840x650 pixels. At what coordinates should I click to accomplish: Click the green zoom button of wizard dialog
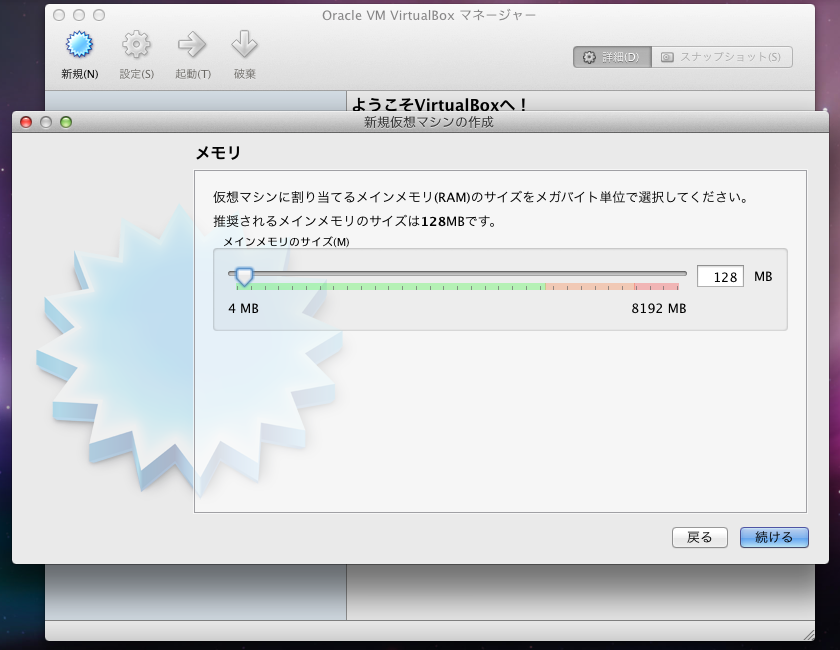[x=66, y=122]
